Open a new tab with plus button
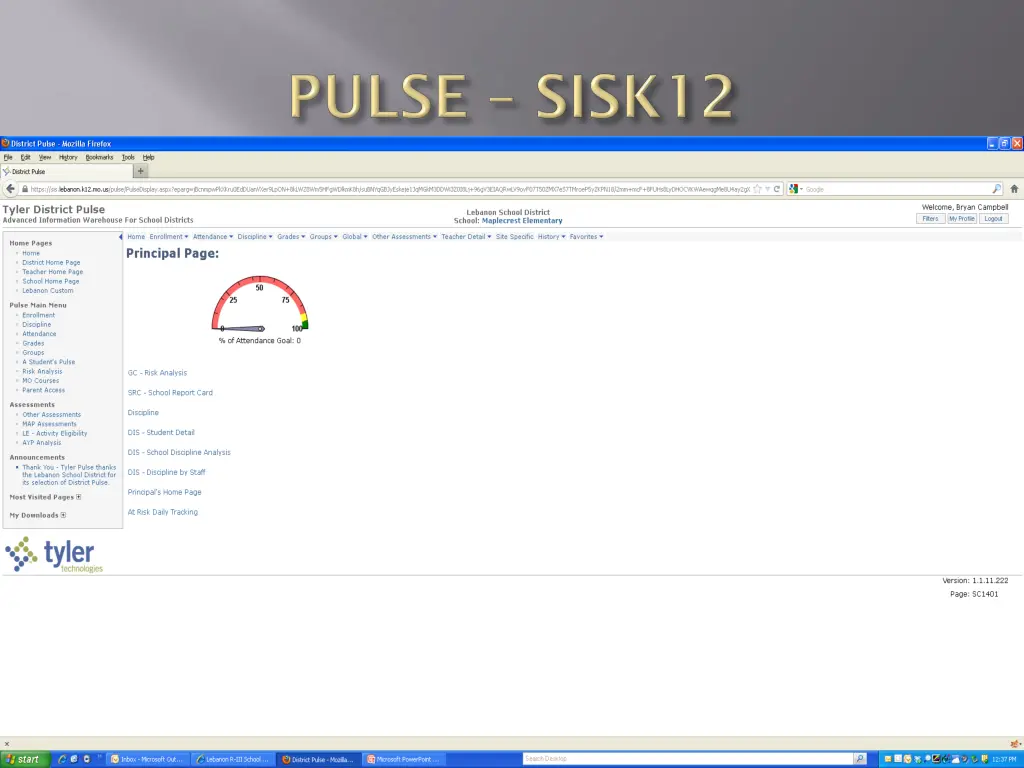 tap(140, 171)
